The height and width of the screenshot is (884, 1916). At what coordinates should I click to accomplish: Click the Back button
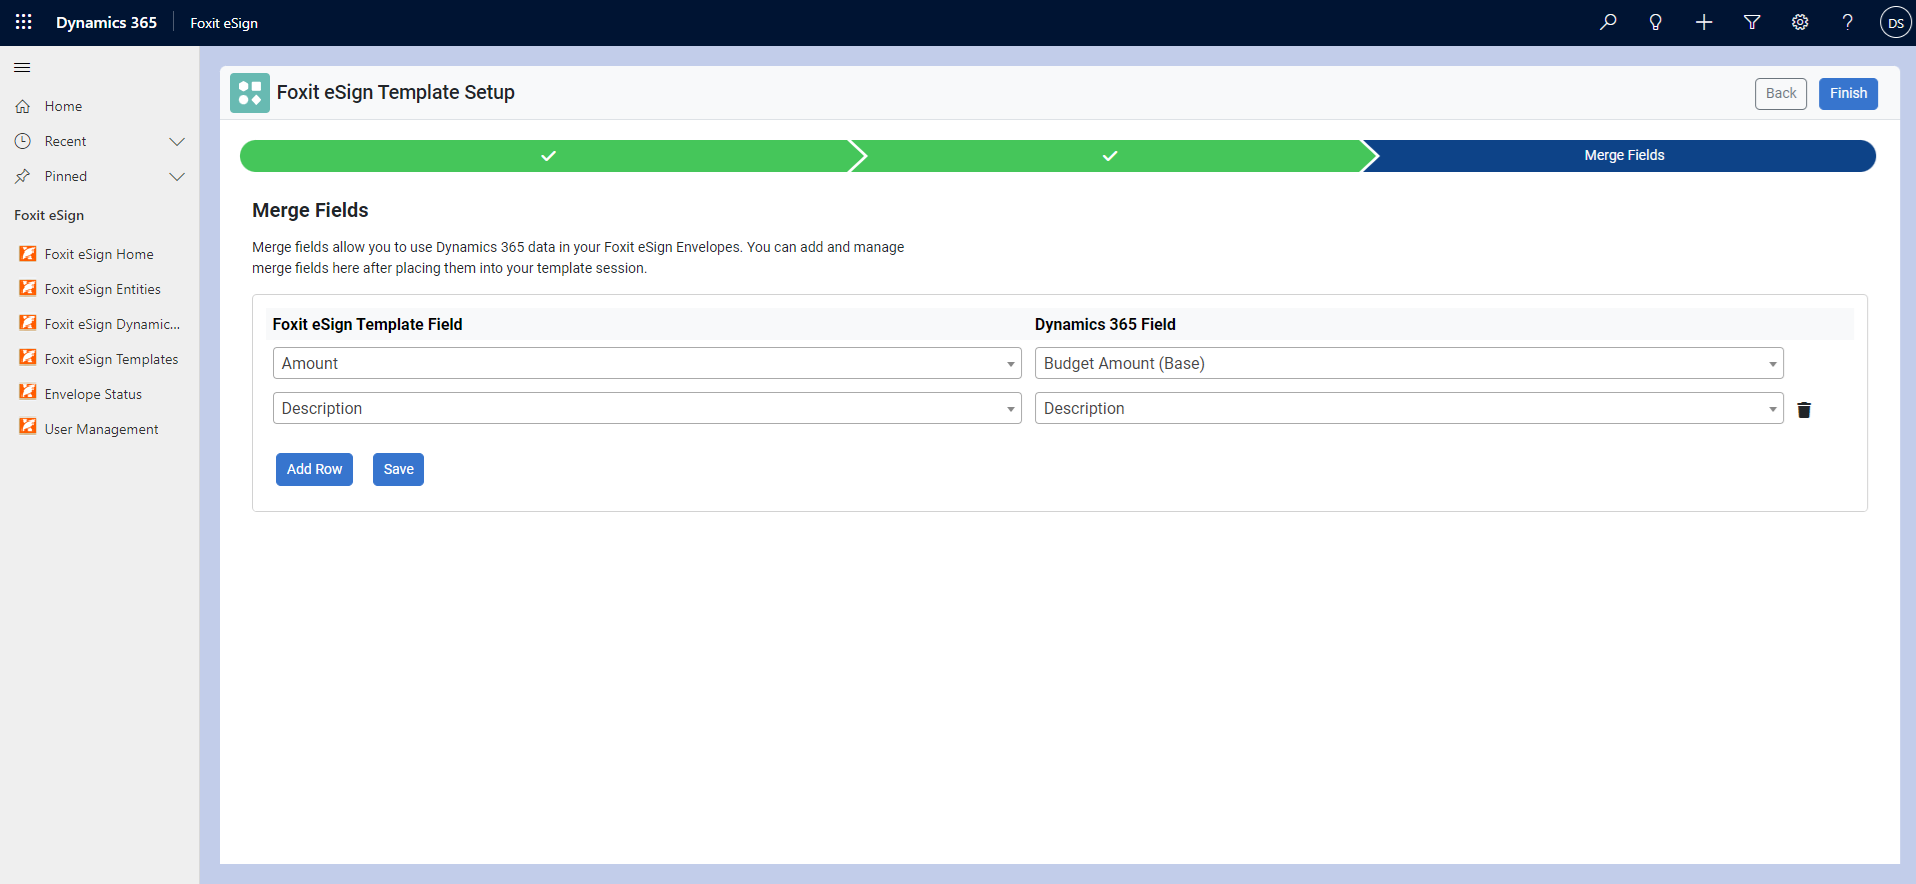pos(1781,93)
